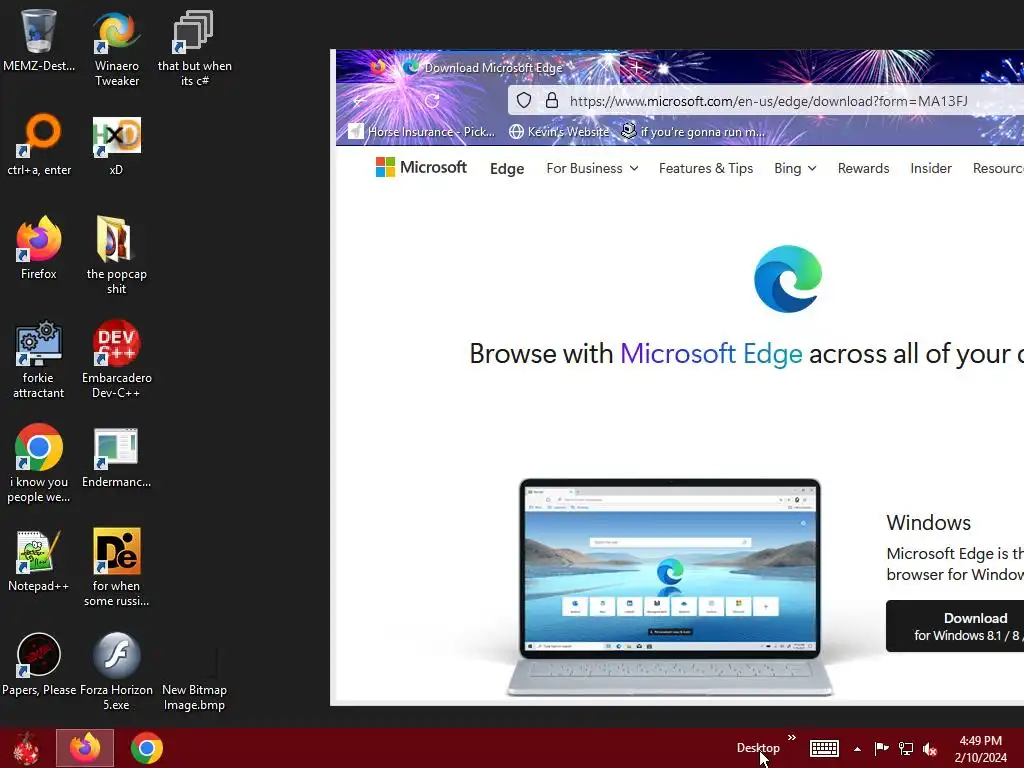Open 'if you're gonna run m...' bookmark
Screen dimensions: 1024x768
tap(693, 131)
